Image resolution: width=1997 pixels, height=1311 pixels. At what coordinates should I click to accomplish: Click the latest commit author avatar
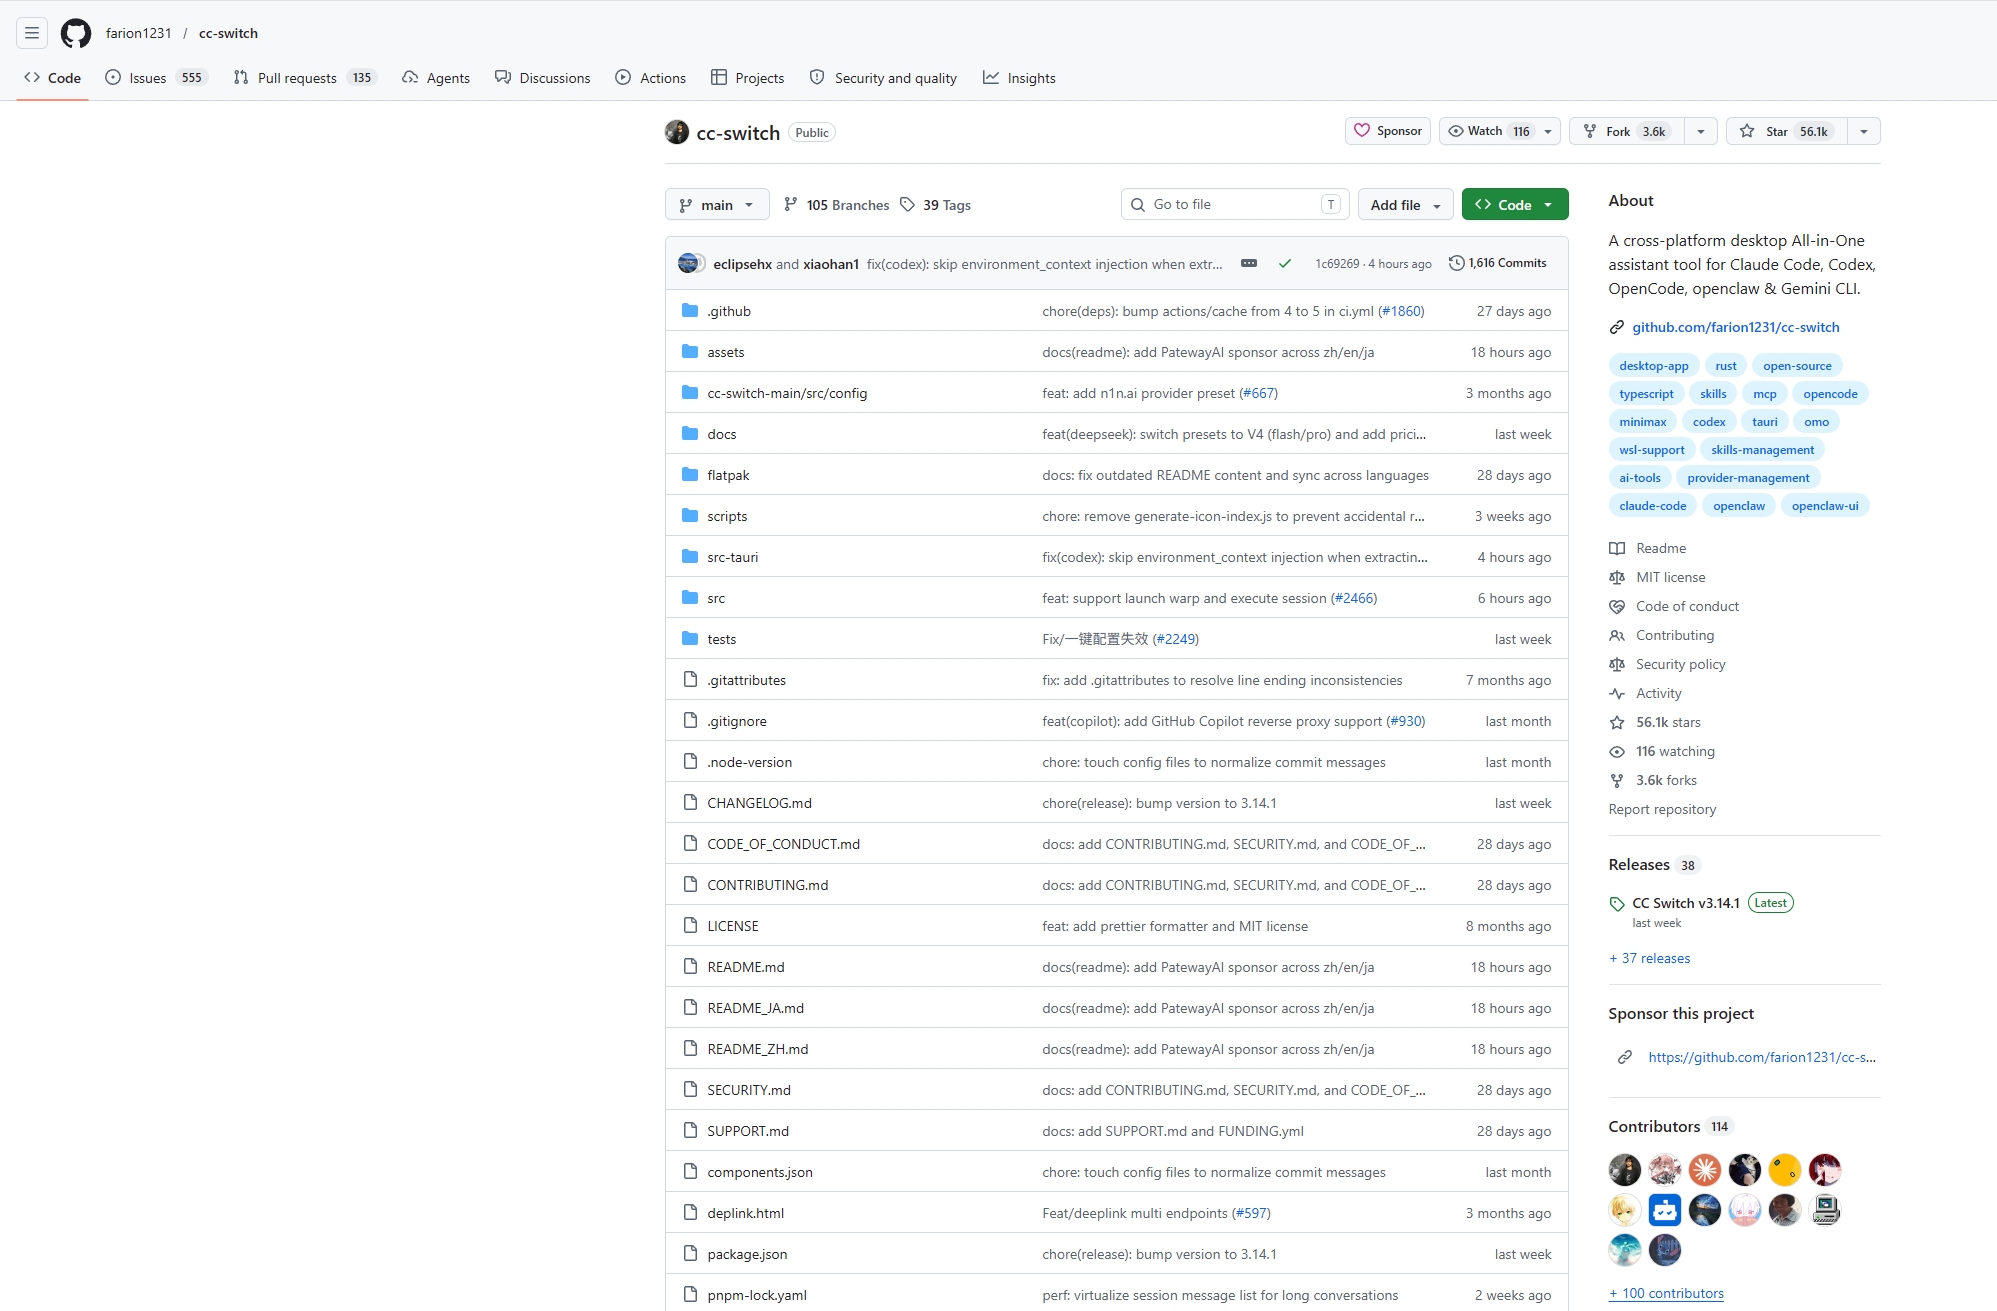688,263
